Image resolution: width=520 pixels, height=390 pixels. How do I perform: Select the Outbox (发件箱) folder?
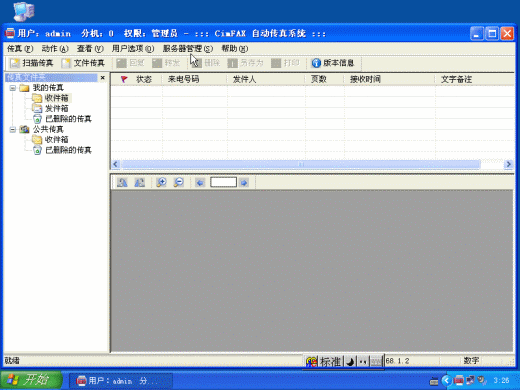click(x=56, y=108)
